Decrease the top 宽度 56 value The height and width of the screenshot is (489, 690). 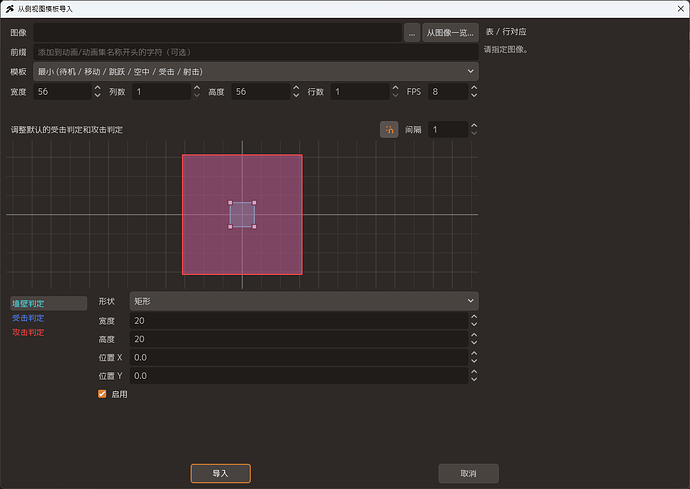click(x=98, y=95)
